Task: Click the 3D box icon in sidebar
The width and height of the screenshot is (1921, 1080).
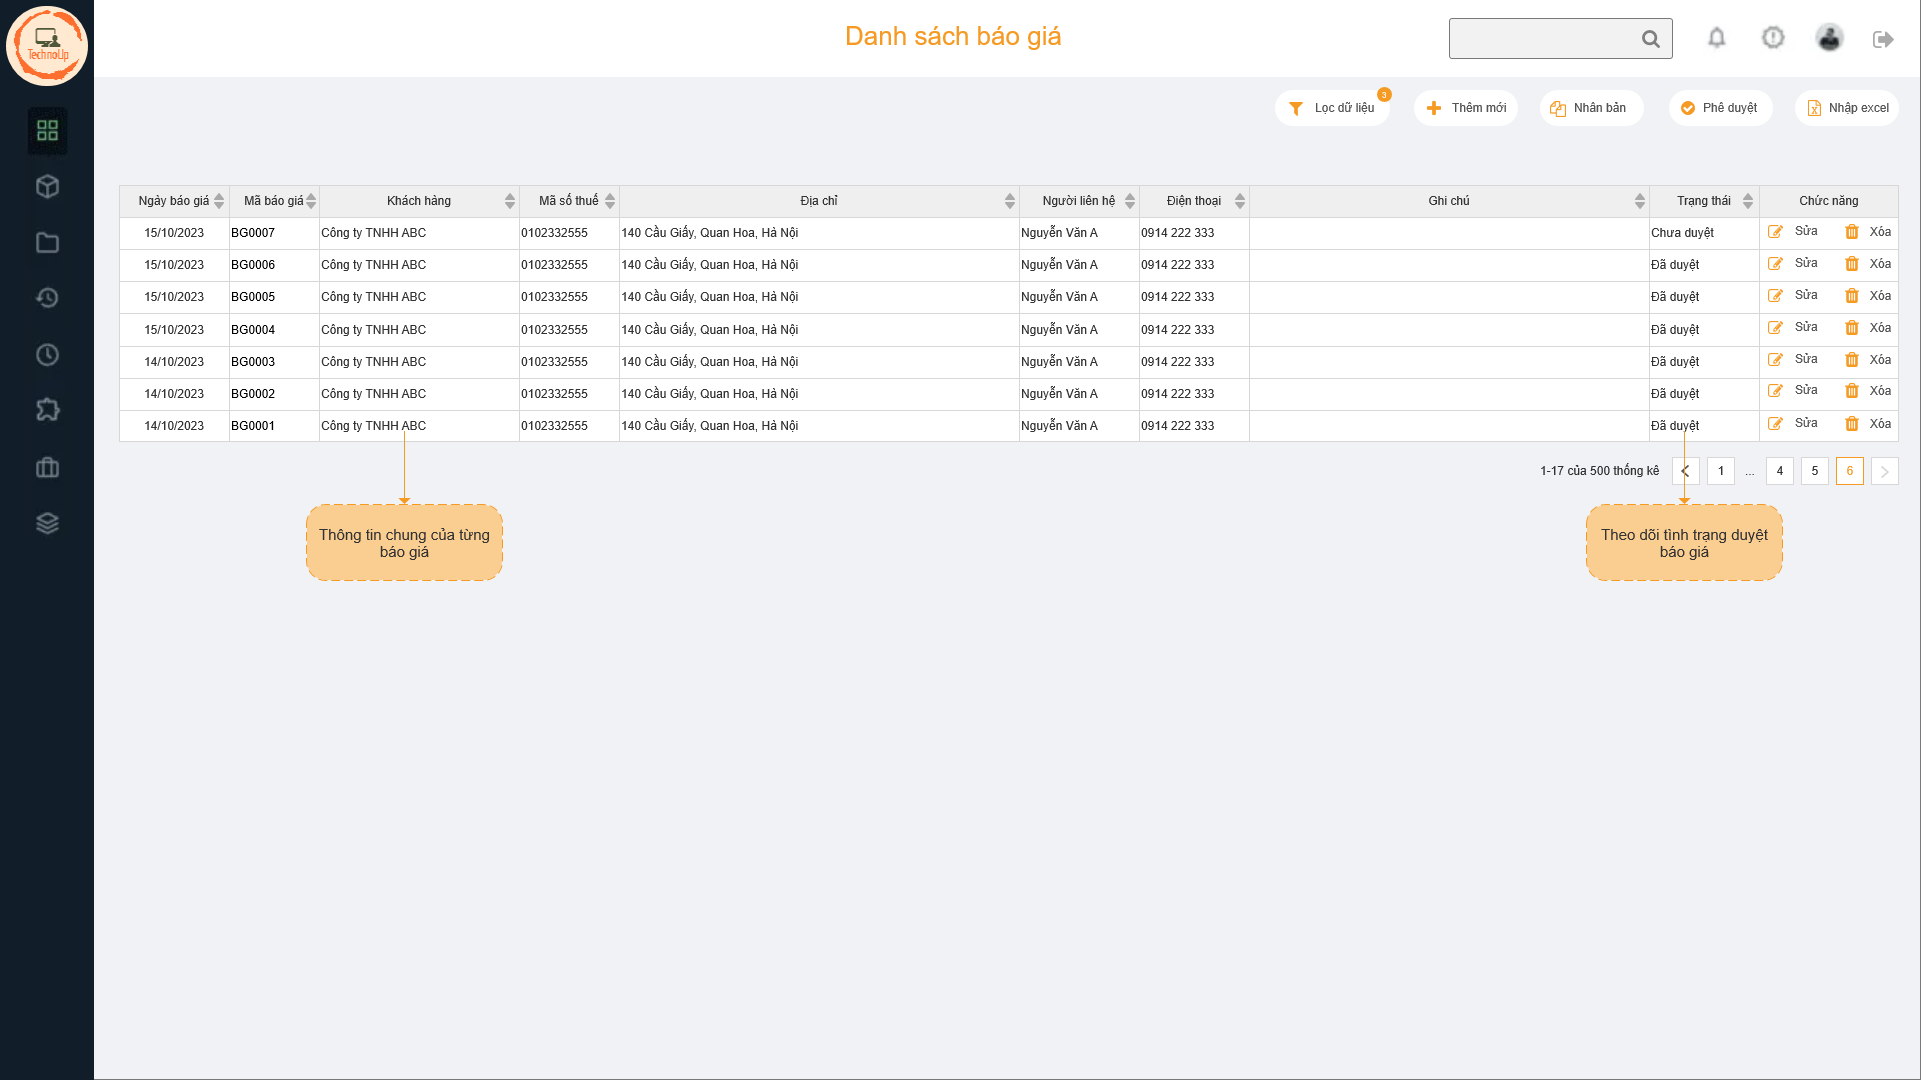Action: (47, 187)
